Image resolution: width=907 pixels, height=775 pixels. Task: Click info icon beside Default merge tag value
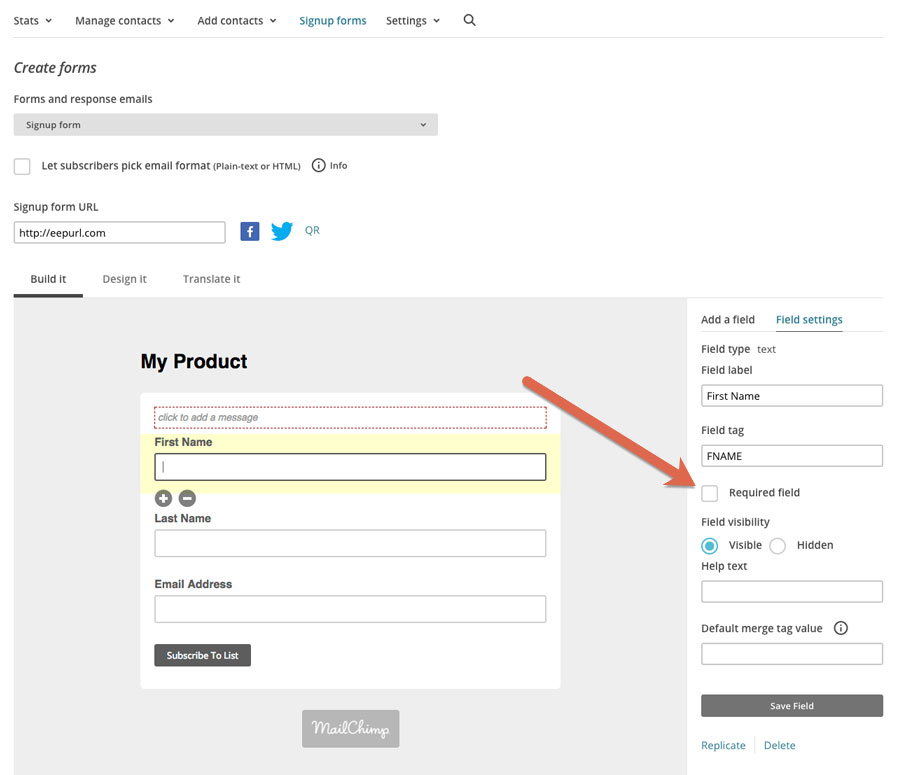point(840,628)
